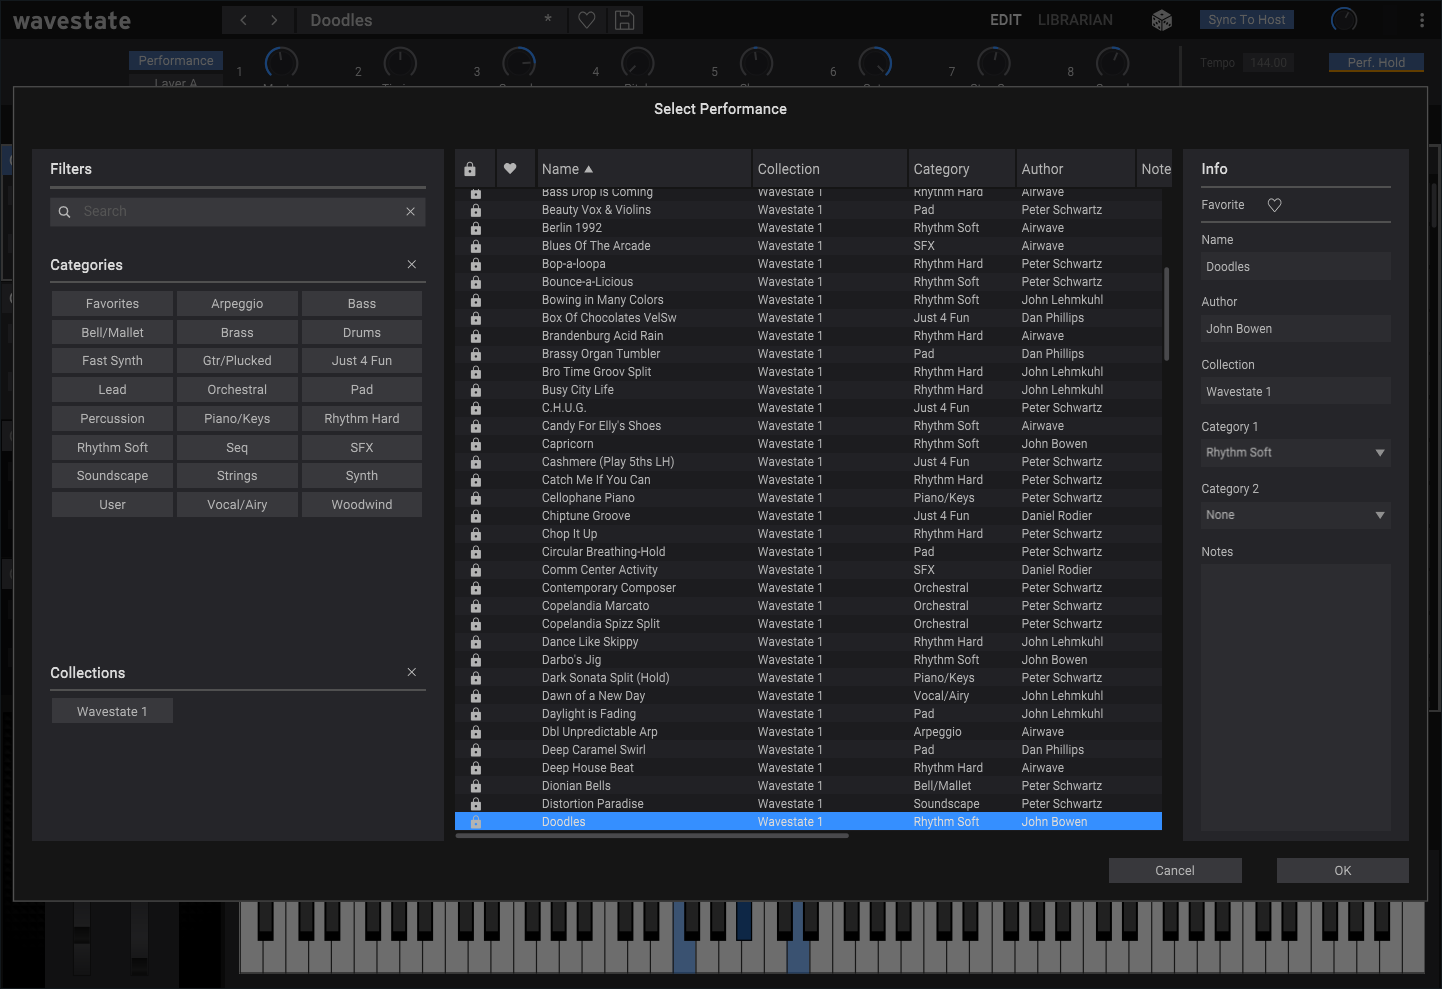
Task: Open the randomize dice icon
Action: tap(1162, 20)
